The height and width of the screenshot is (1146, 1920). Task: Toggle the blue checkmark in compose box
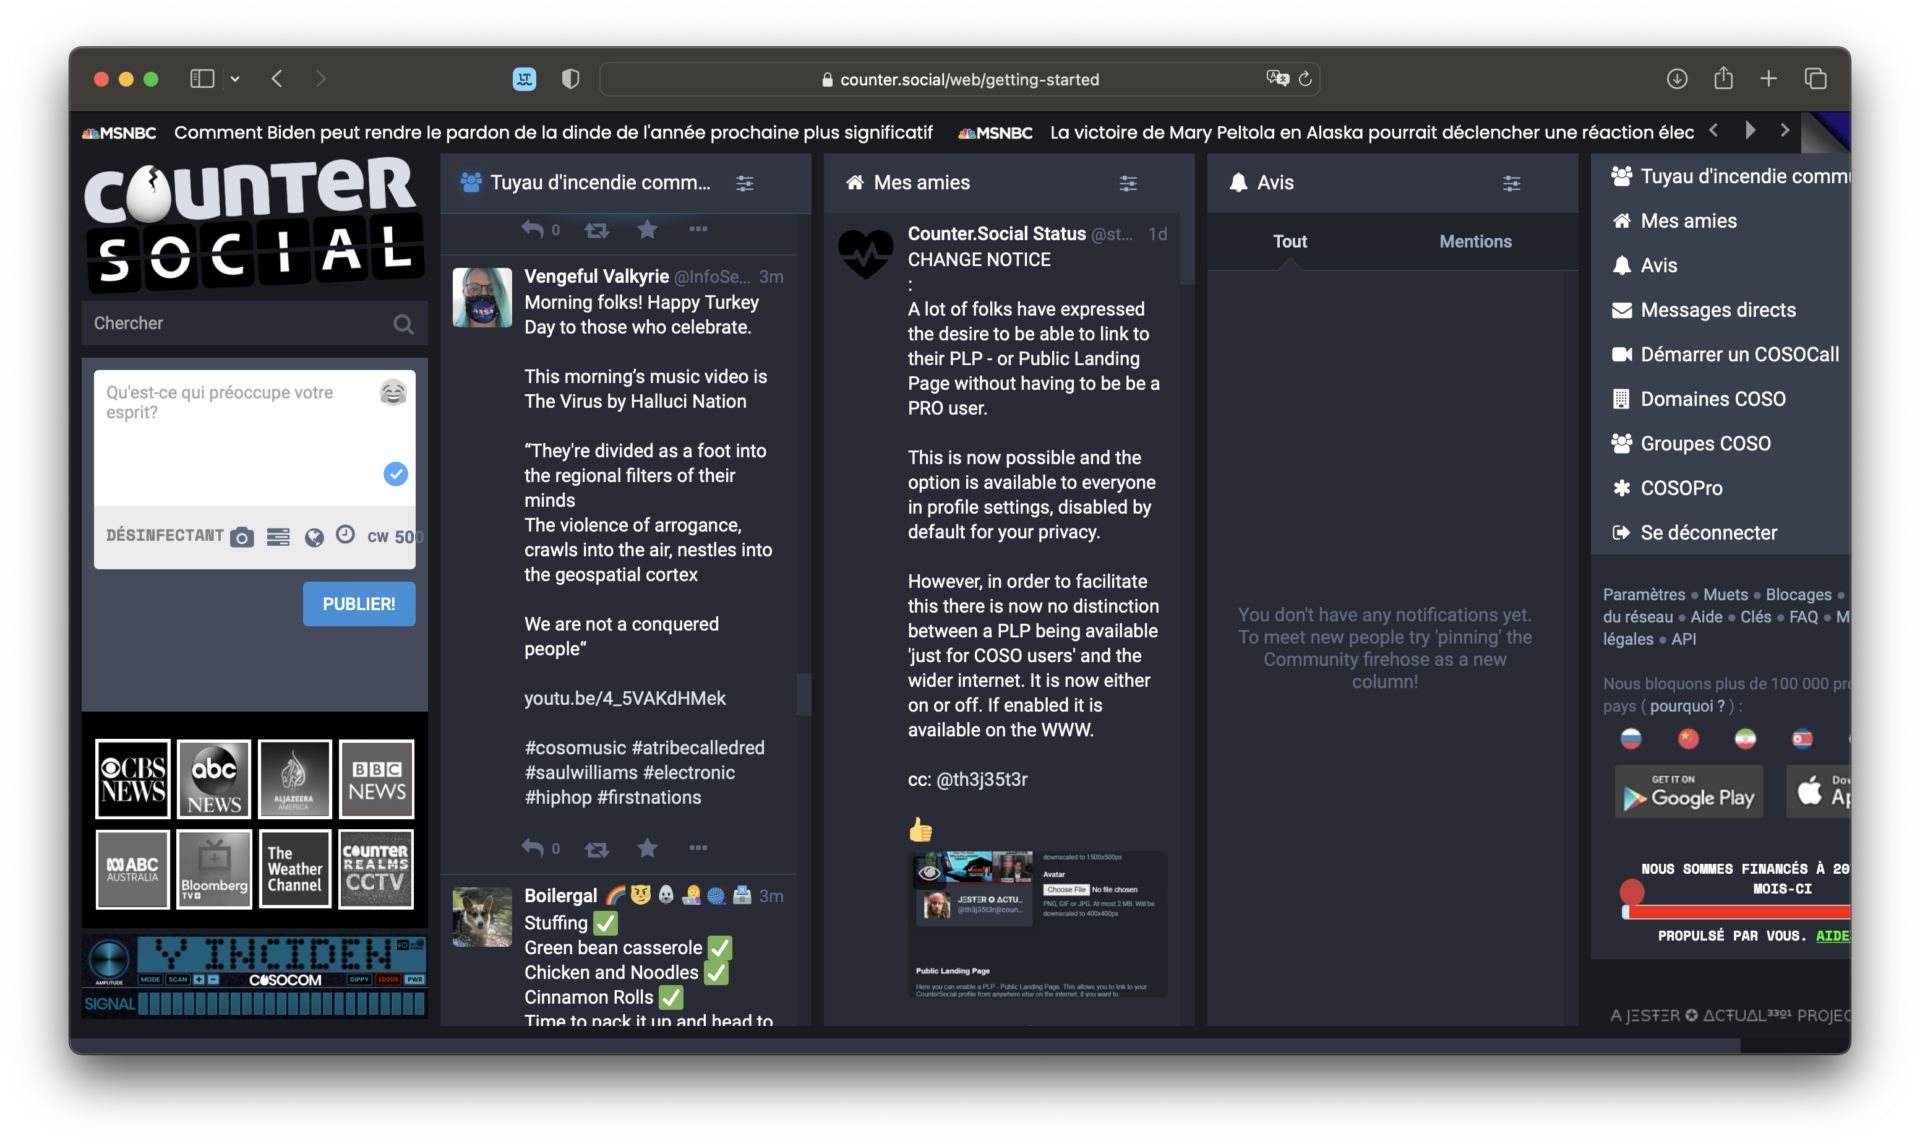396,474
